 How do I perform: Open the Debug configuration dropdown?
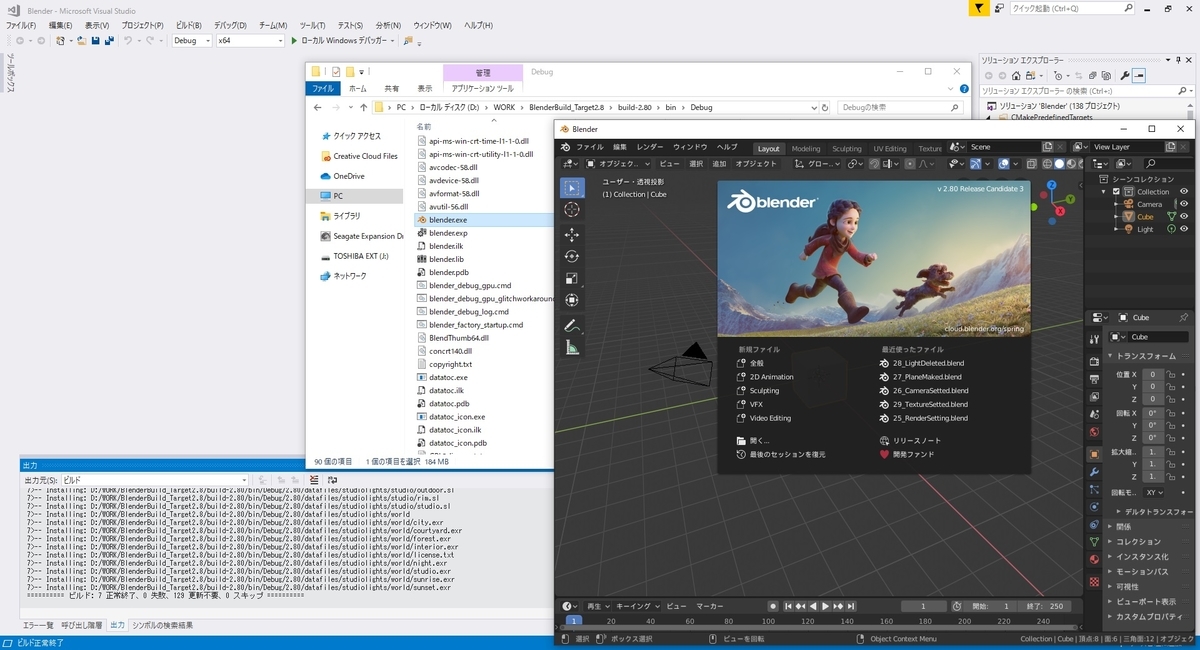click(192, 41)
